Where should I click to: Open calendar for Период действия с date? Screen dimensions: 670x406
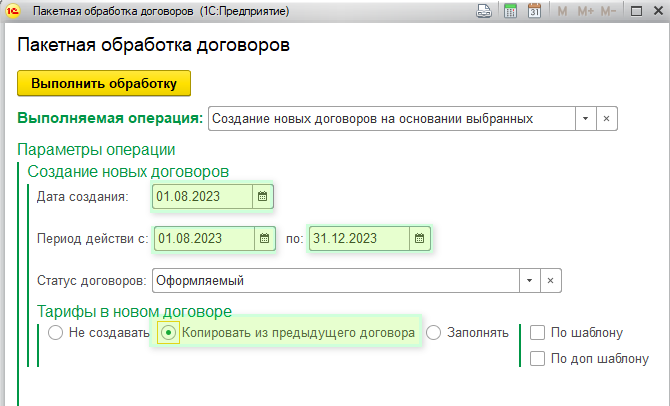(264, 239)
